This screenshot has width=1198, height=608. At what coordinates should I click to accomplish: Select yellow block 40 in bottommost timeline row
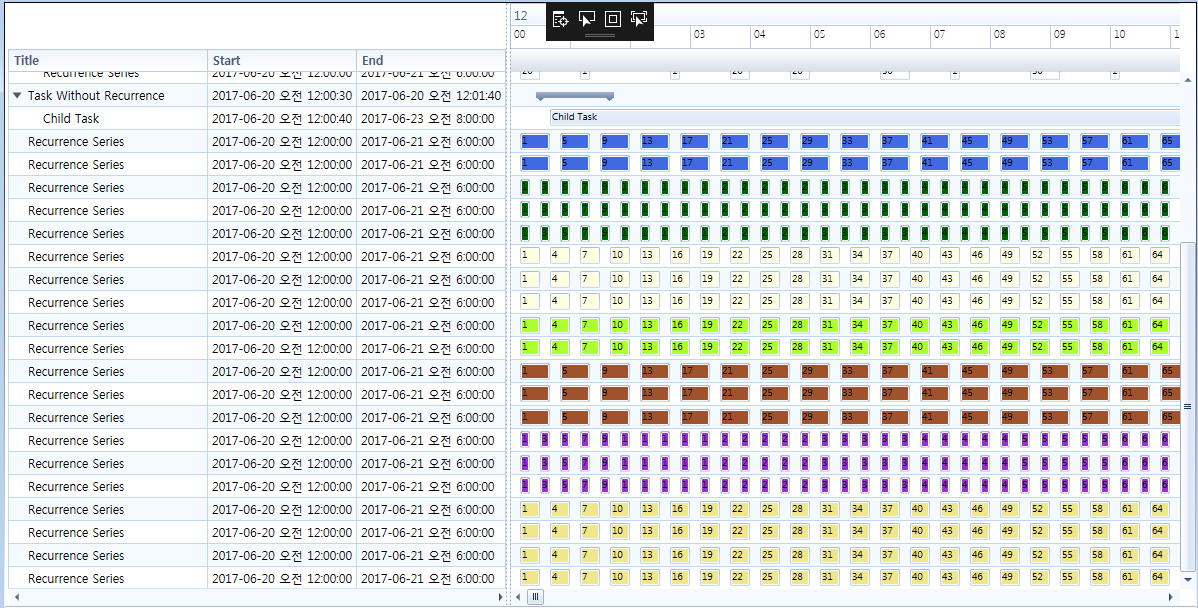pos(919,578)
